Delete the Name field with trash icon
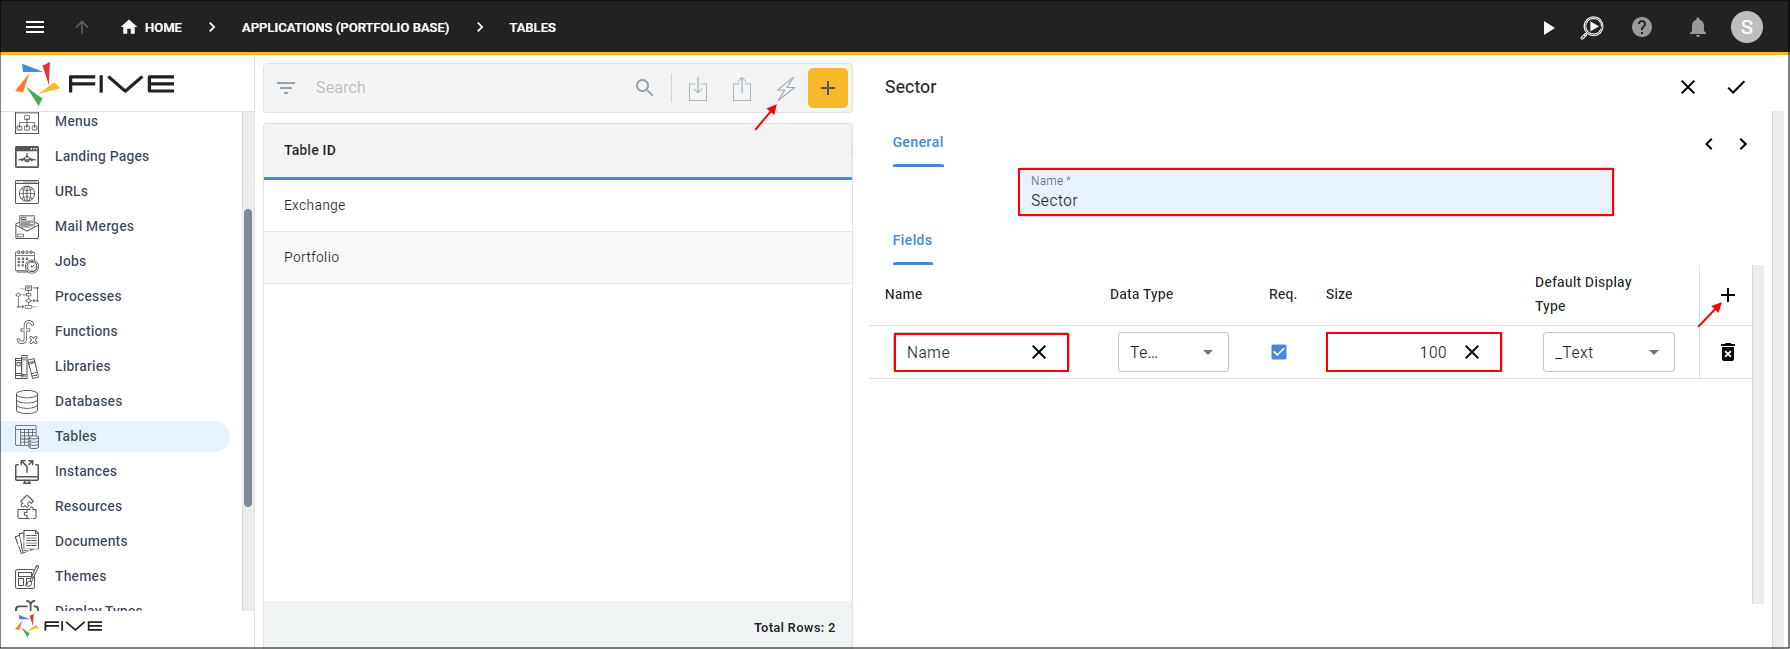The image size is (1790, 649). point(1727,352)
